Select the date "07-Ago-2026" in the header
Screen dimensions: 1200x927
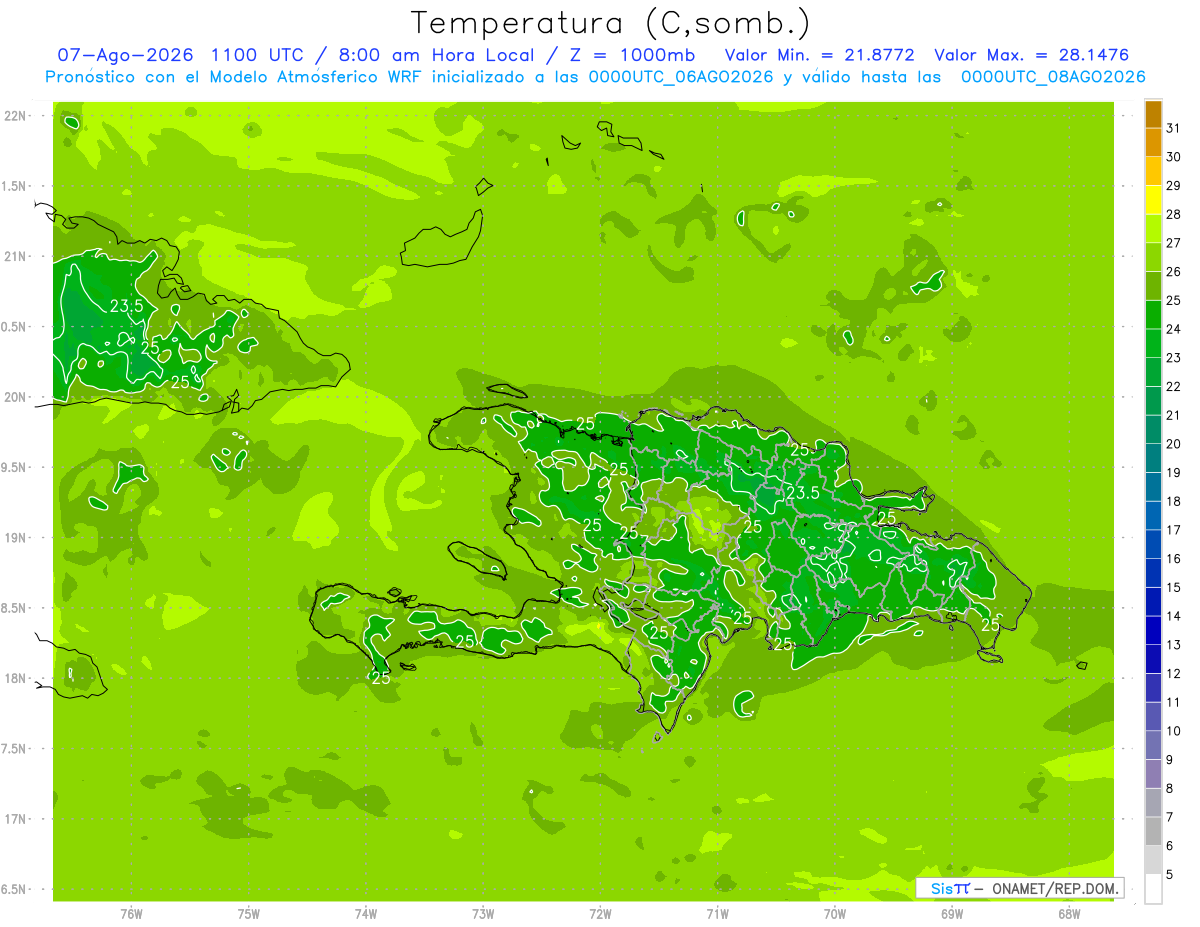click(126, 55)
